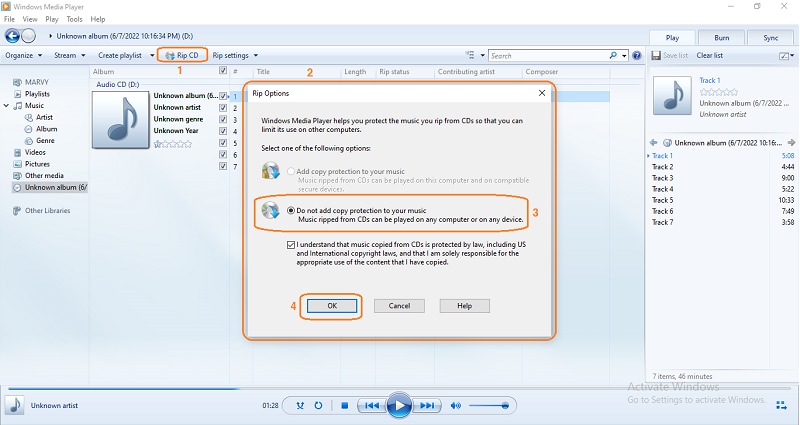Mute using the speaker icon
This screenshot has width=800, height=425.
tap(456, 406)
